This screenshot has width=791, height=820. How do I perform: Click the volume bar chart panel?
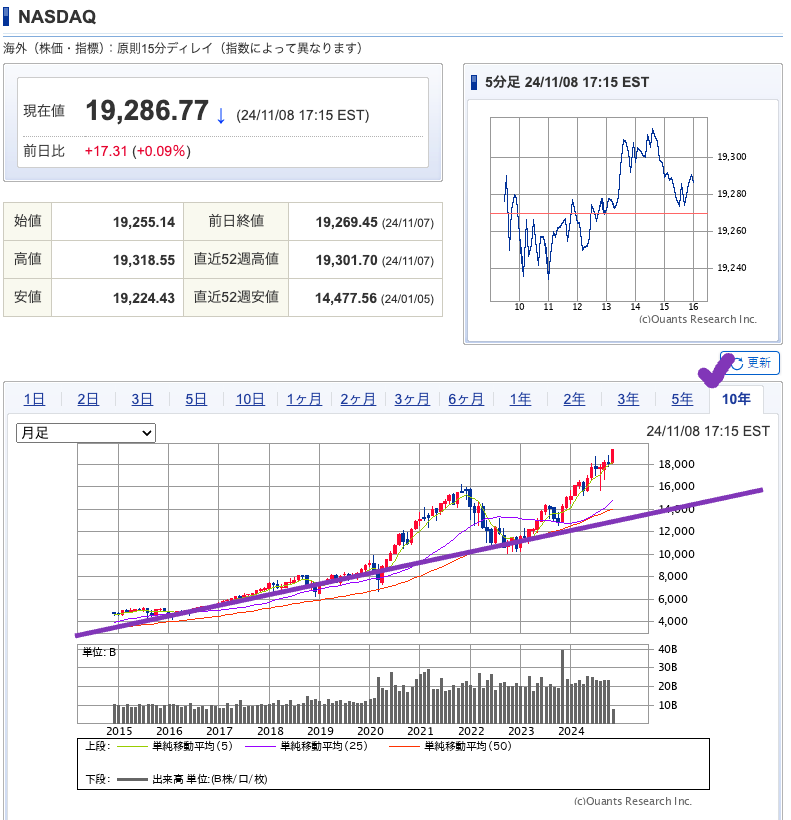click(363, 684)
